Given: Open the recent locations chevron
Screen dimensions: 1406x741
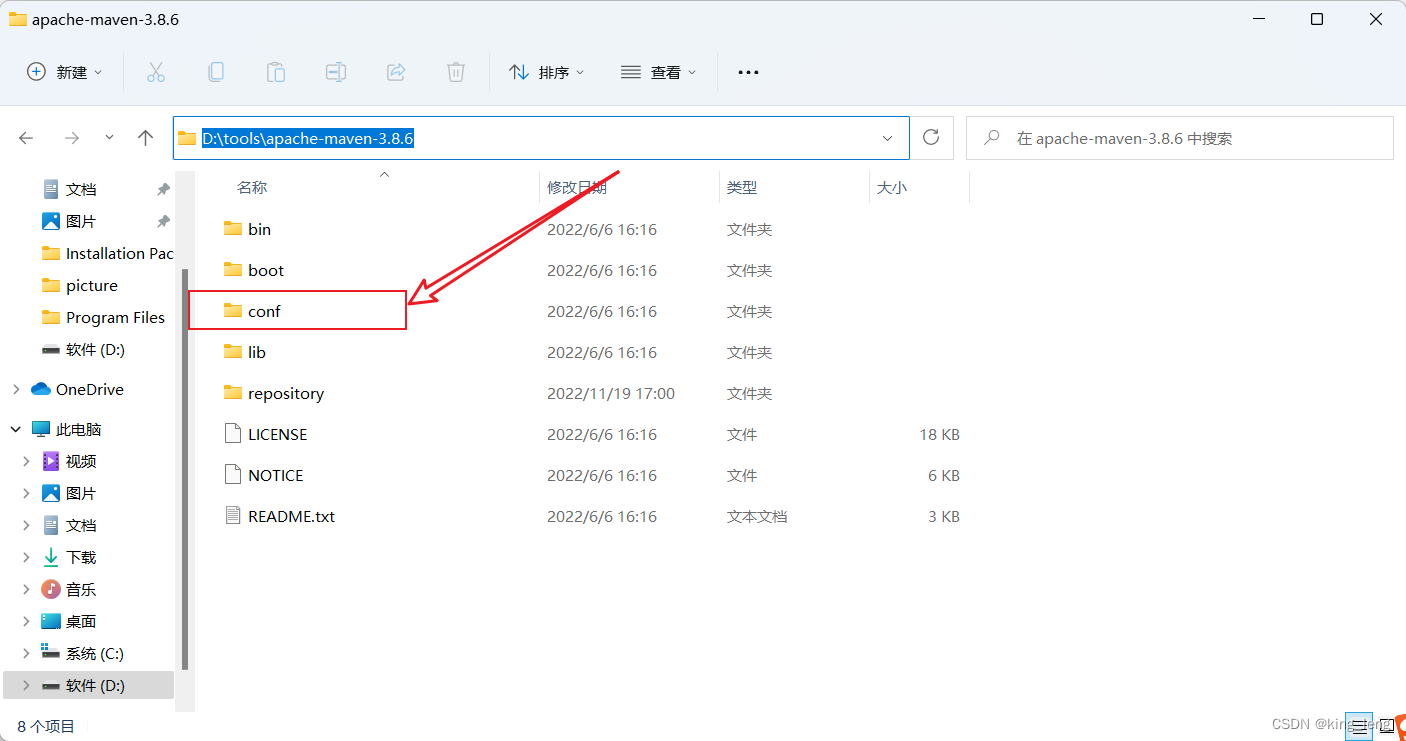Looking at the screenshot, I should [x=109, y=138].
